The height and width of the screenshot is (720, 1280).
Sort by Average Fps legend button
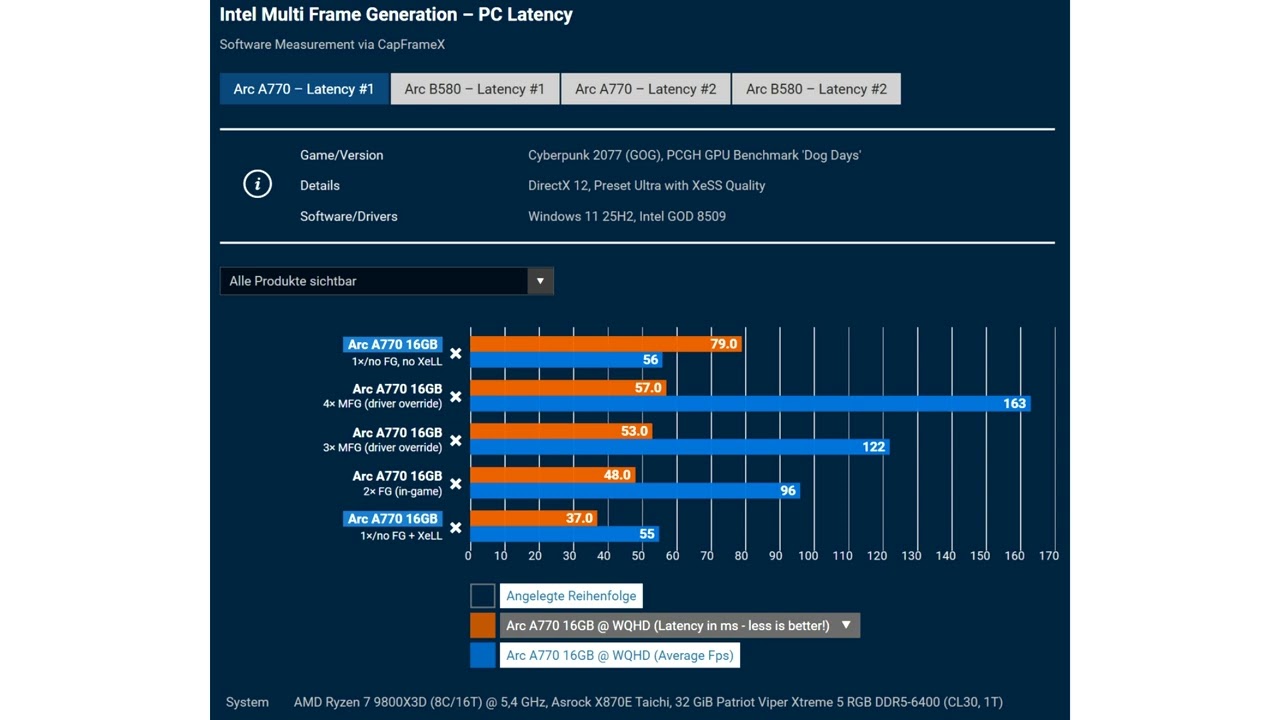point(620,656)
